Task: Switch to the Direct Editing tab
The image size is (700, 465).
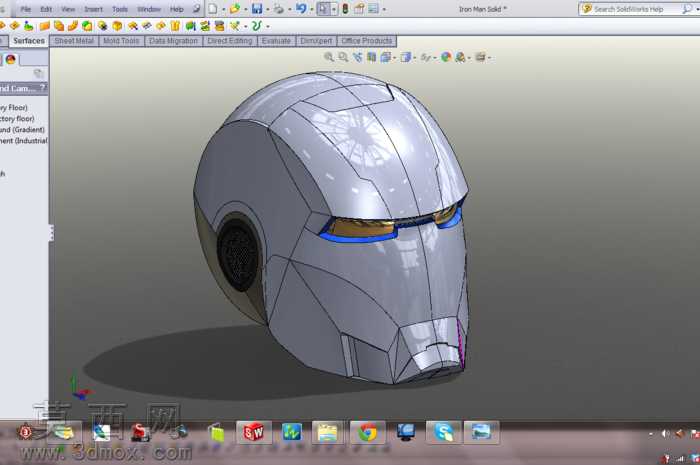Action: pos(230,41)
